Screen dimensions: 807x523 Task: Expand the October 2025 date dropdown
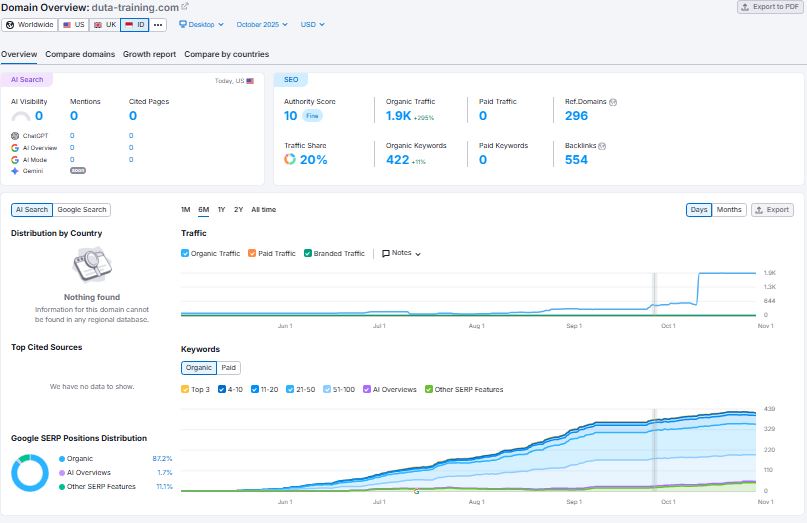click(x=262, y=24)
